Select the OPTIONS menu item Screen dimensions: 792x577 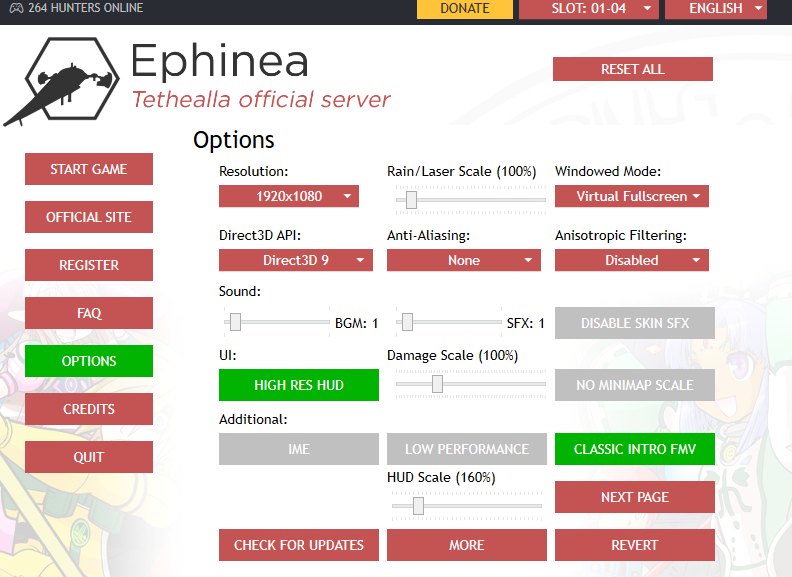pos(89,361)
